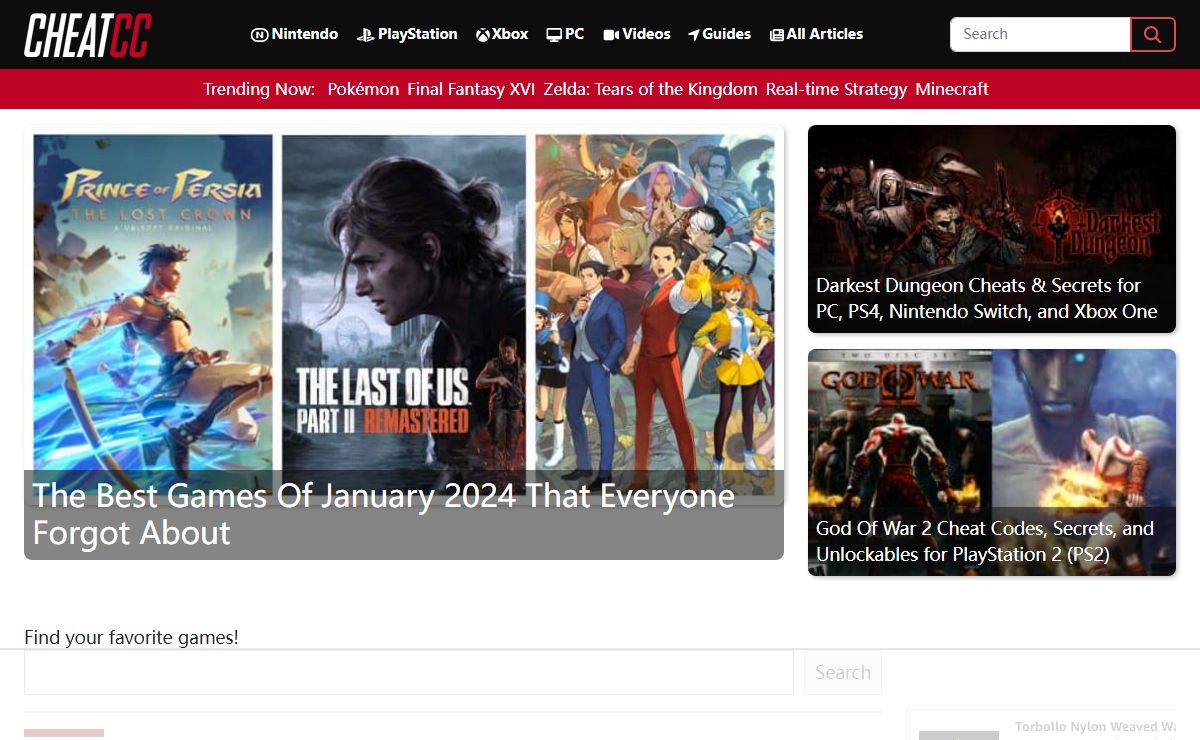Open the Nintendo section
This screenshot has width=1200, height=740.
coord(294,34)
